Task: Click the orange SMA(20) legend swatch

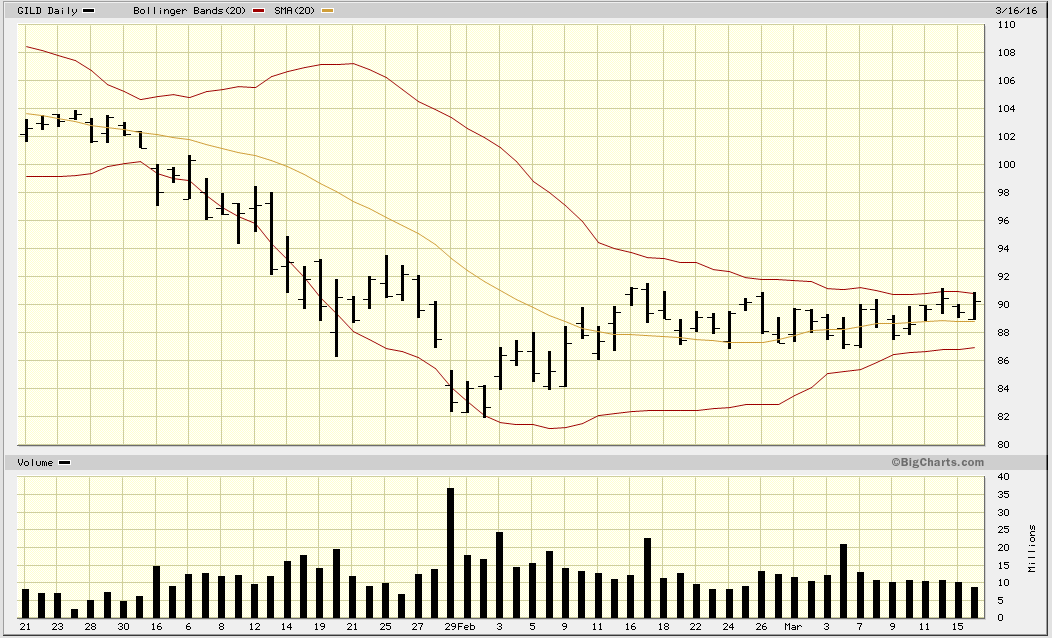Action: tap(327, 11)
